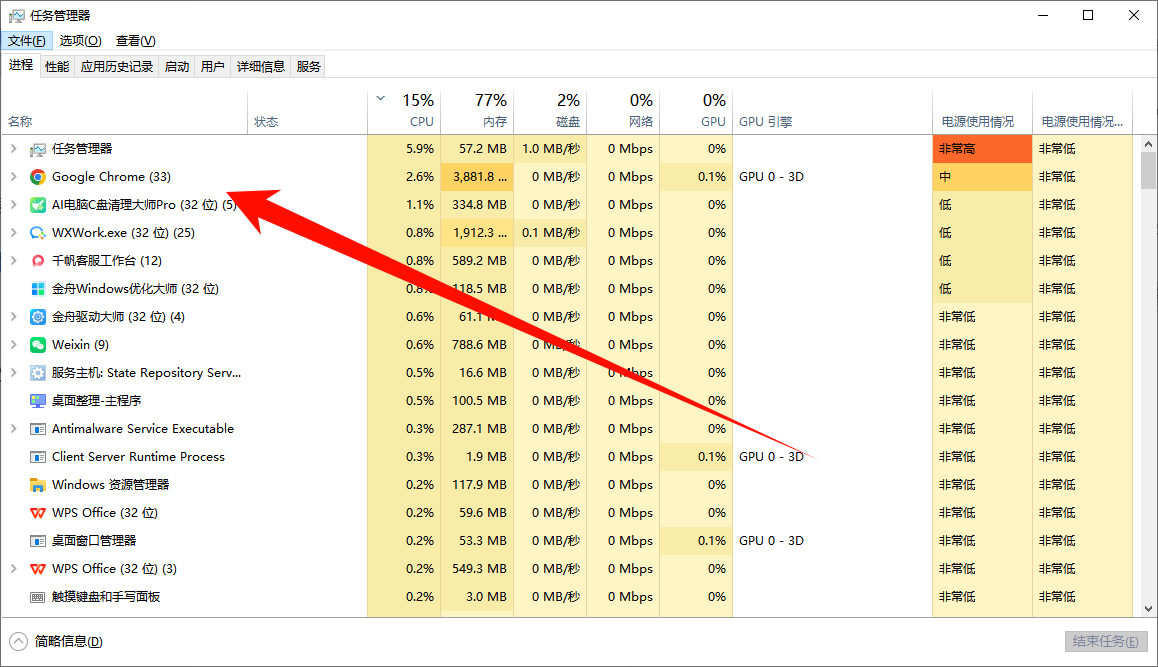Click the WXWork.exe process icon
The height and width of the screenshot is (667, 1158).
(37, 233)
